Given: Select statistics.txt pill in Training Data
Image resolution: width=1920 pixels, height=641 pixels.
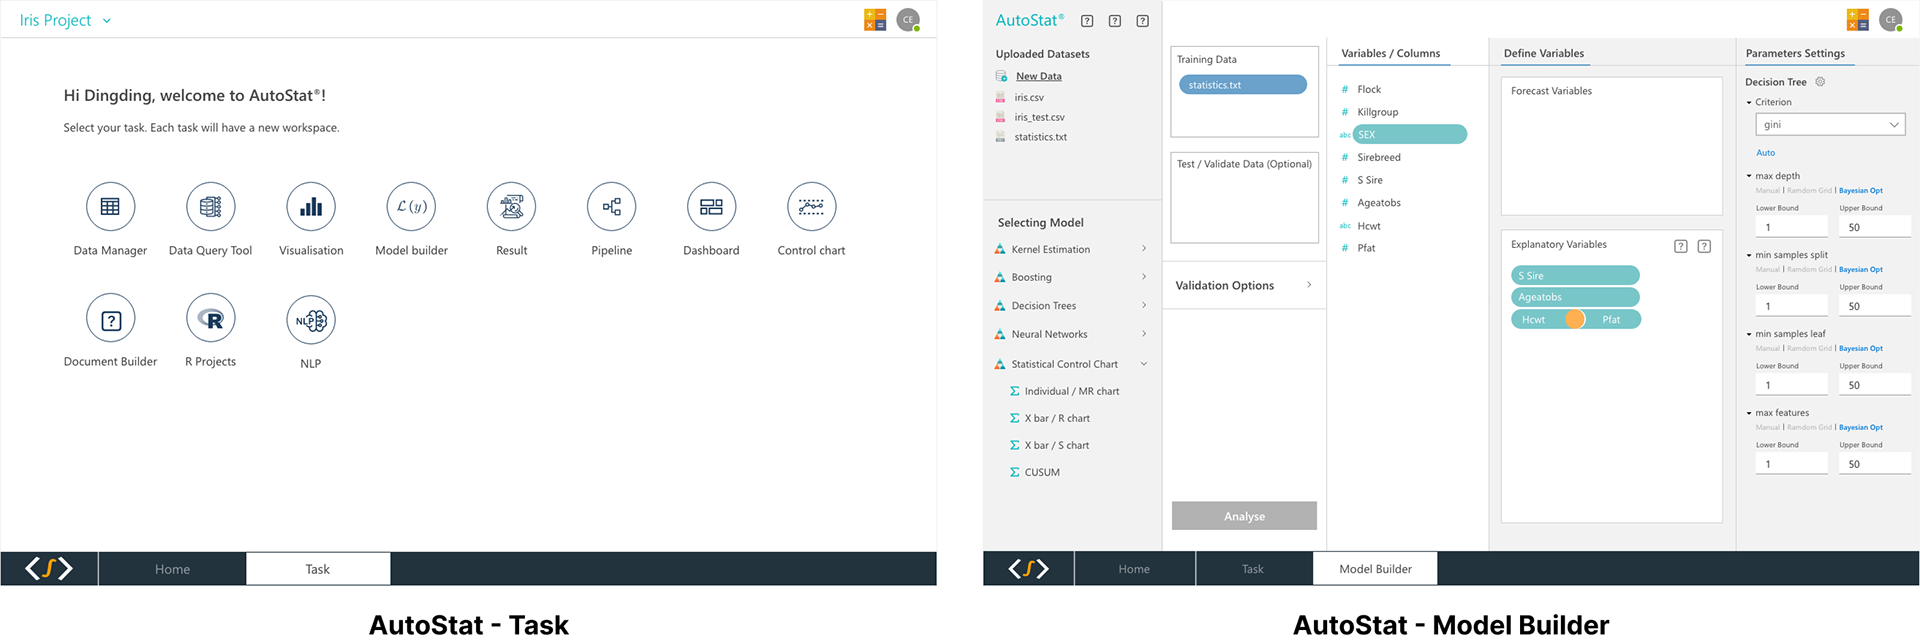Looking at the screenshot, I should pyautogui.click(x=1243, y=85).
